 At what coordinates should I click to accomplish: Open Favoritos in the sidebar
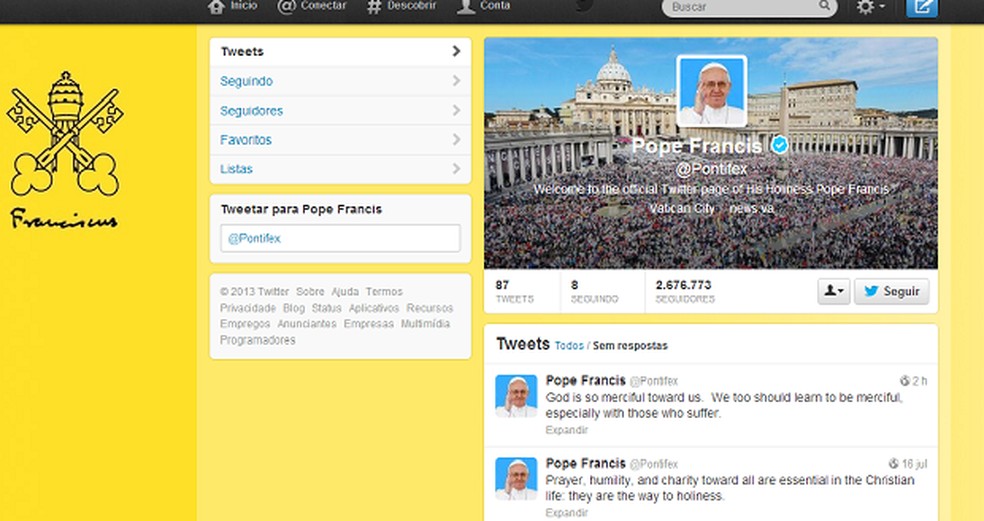coord(340,139)
